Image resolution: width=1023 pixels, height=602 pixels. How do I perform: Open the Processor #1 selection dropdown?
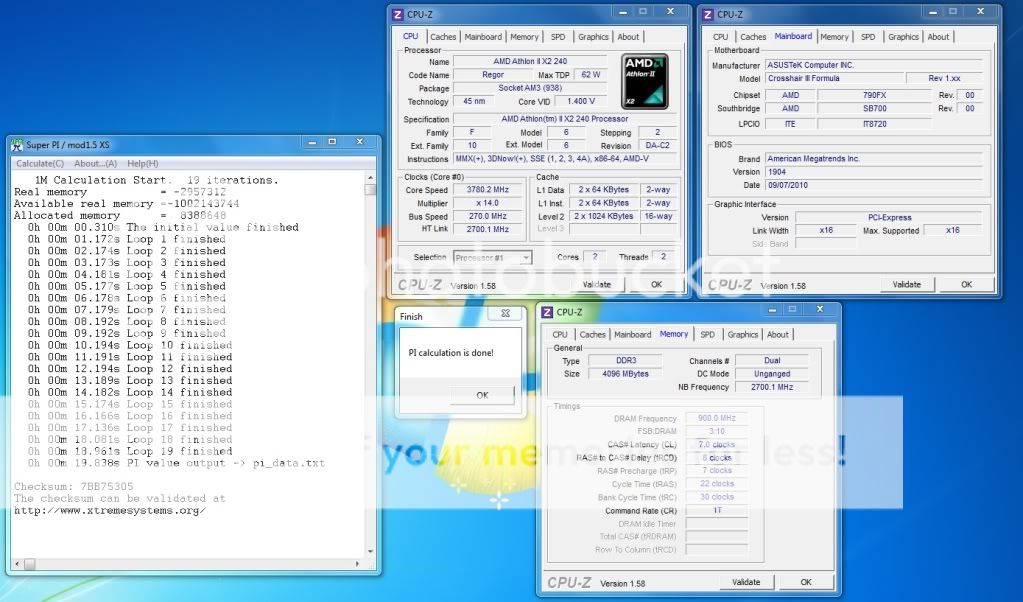pos(493,258)
